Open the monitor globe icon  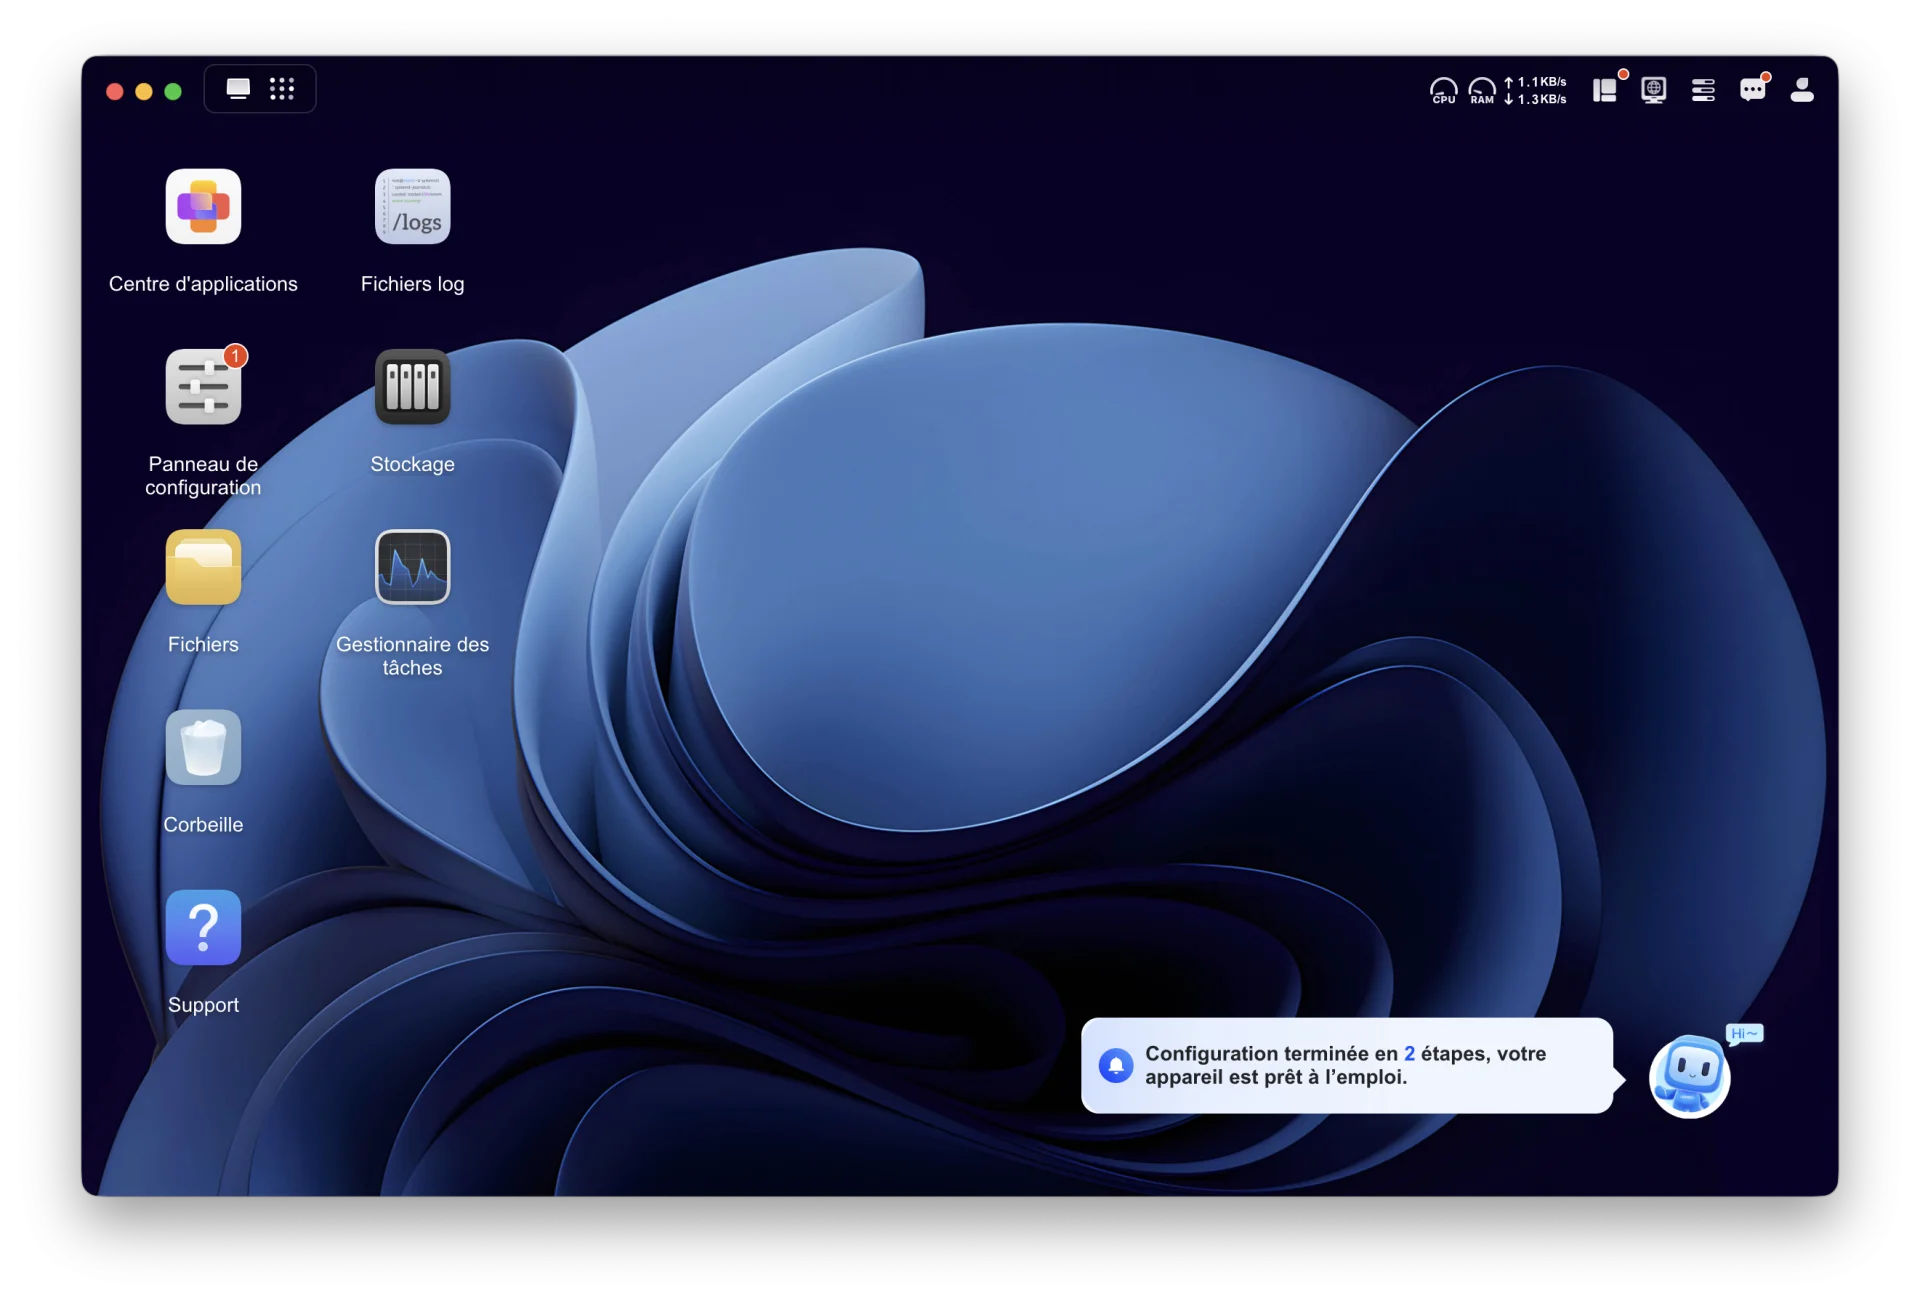1654,90
